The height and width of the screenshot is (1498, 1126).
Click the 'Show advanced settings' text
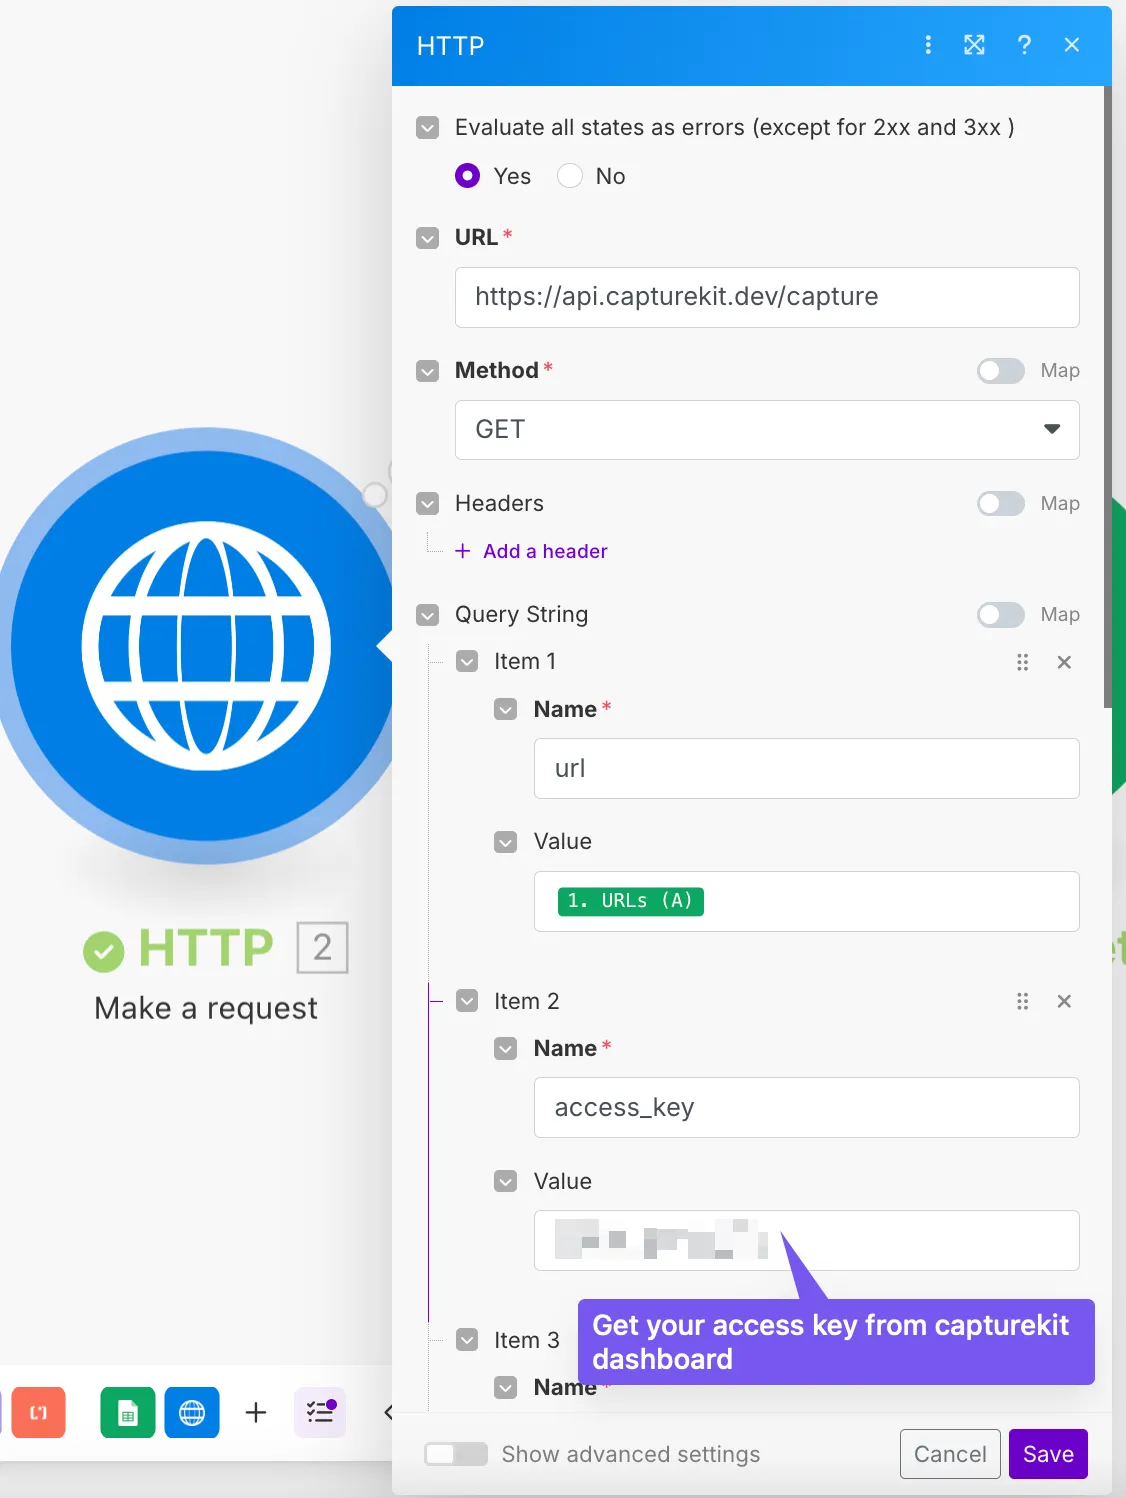(631, 1454)
